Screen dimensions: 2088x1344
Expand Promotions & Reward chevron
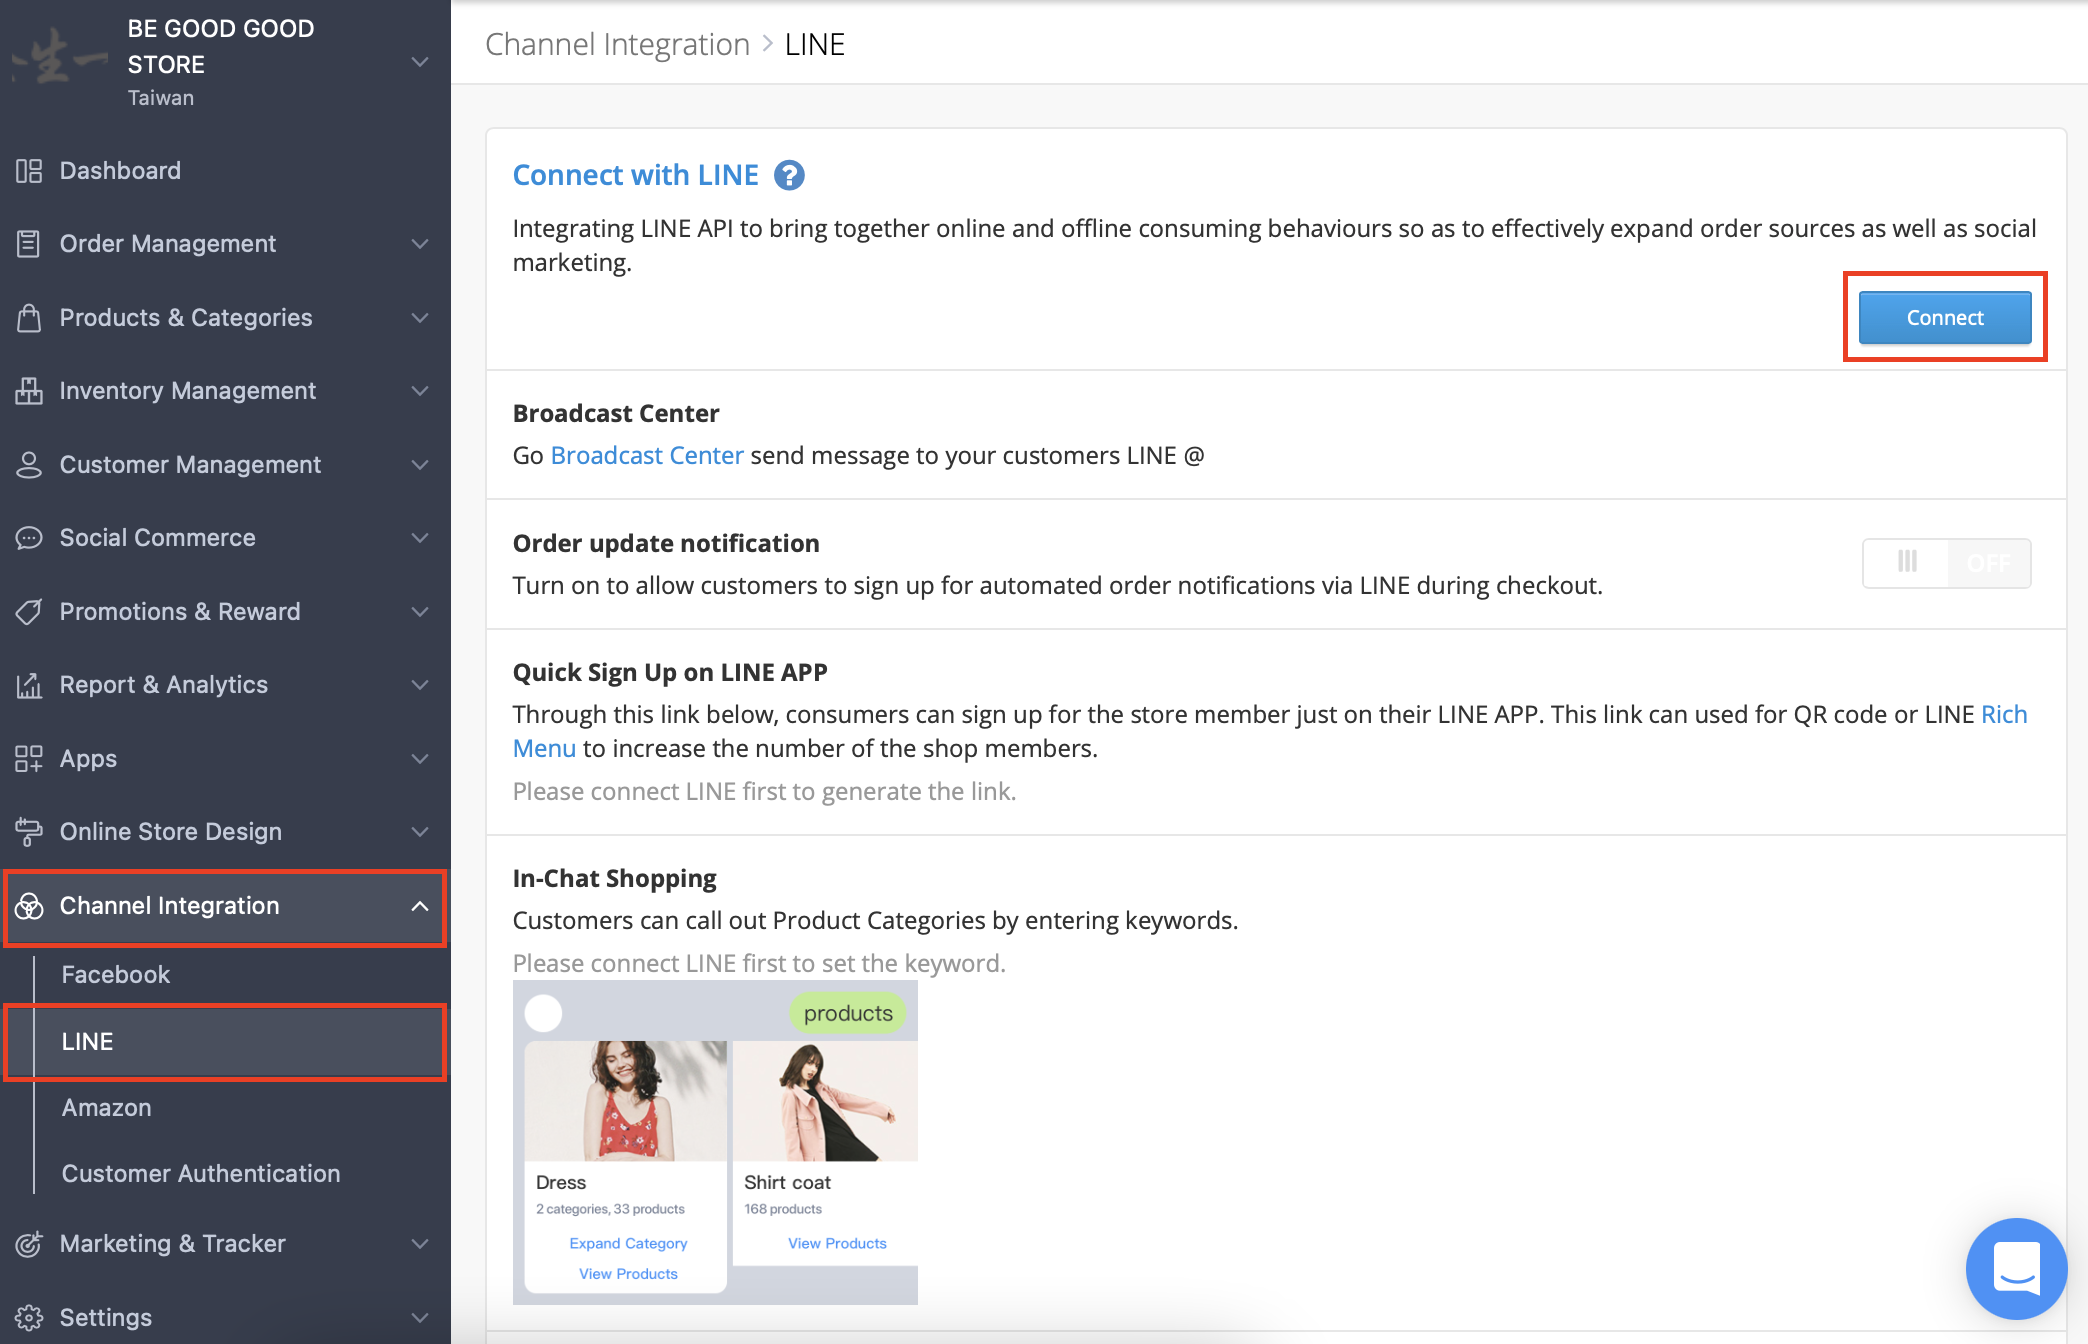click(x=420, y=612)
